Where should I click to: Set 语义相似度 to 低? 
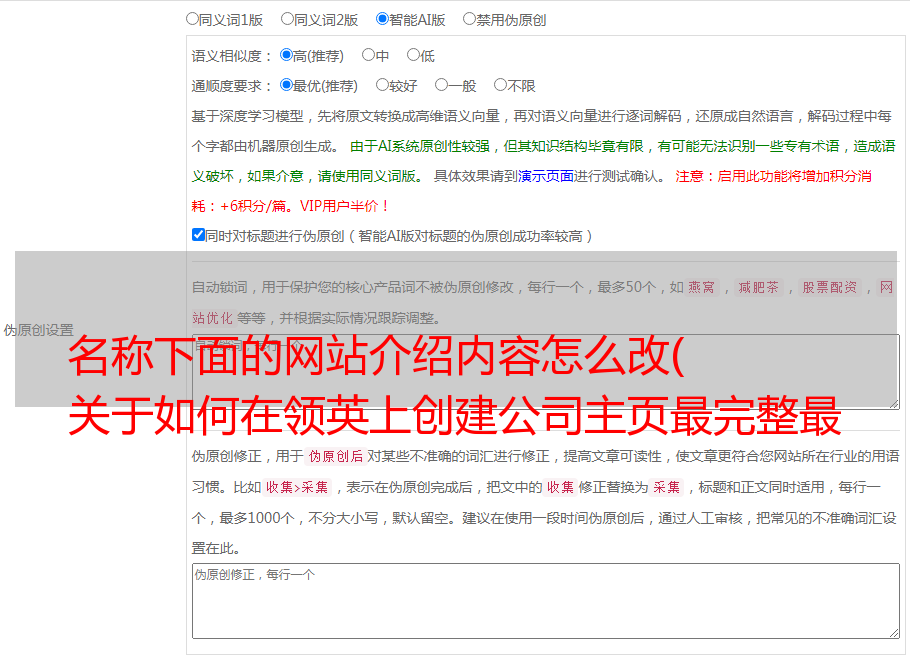[413, 55]
